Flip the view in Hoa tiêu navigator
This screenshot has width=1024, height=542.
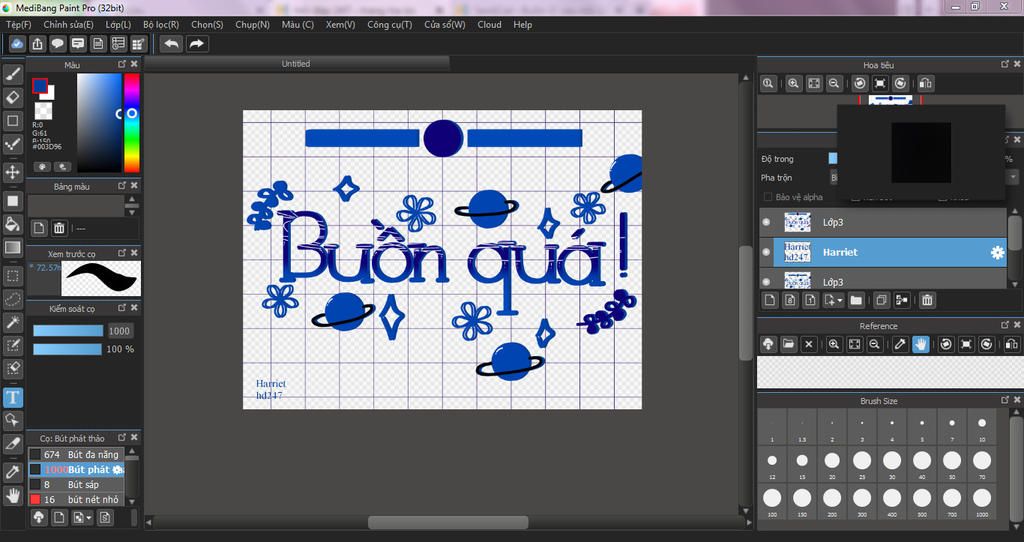[925, 84]
